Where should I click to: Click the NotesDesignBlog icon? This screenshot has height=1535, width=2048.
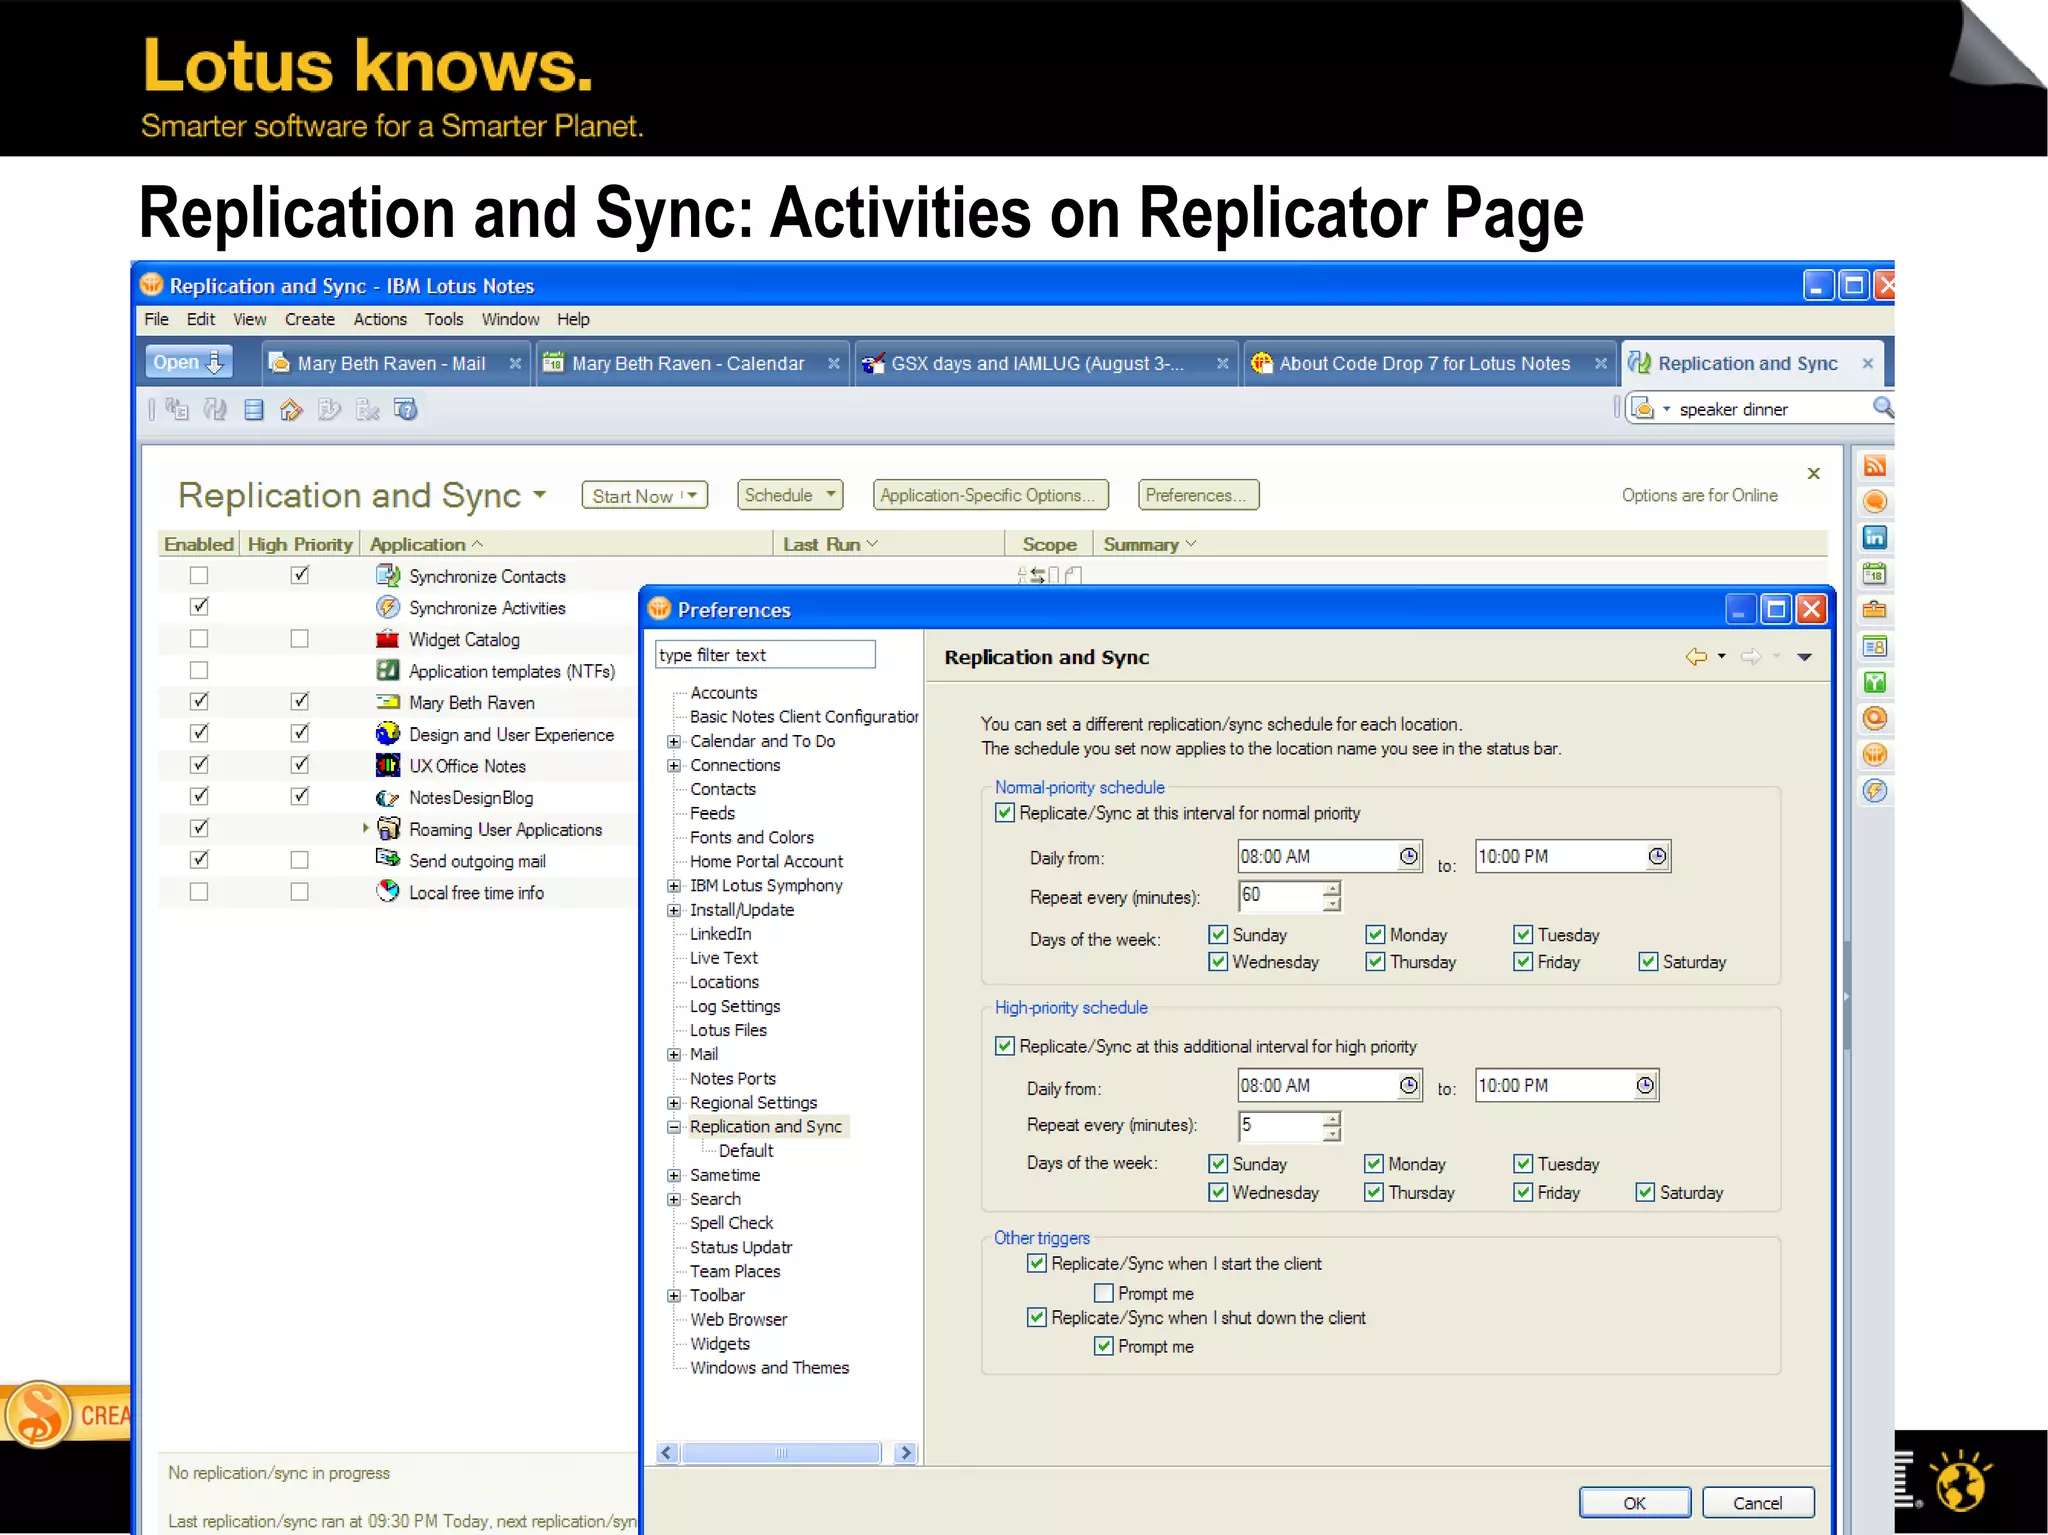[388, 797]
